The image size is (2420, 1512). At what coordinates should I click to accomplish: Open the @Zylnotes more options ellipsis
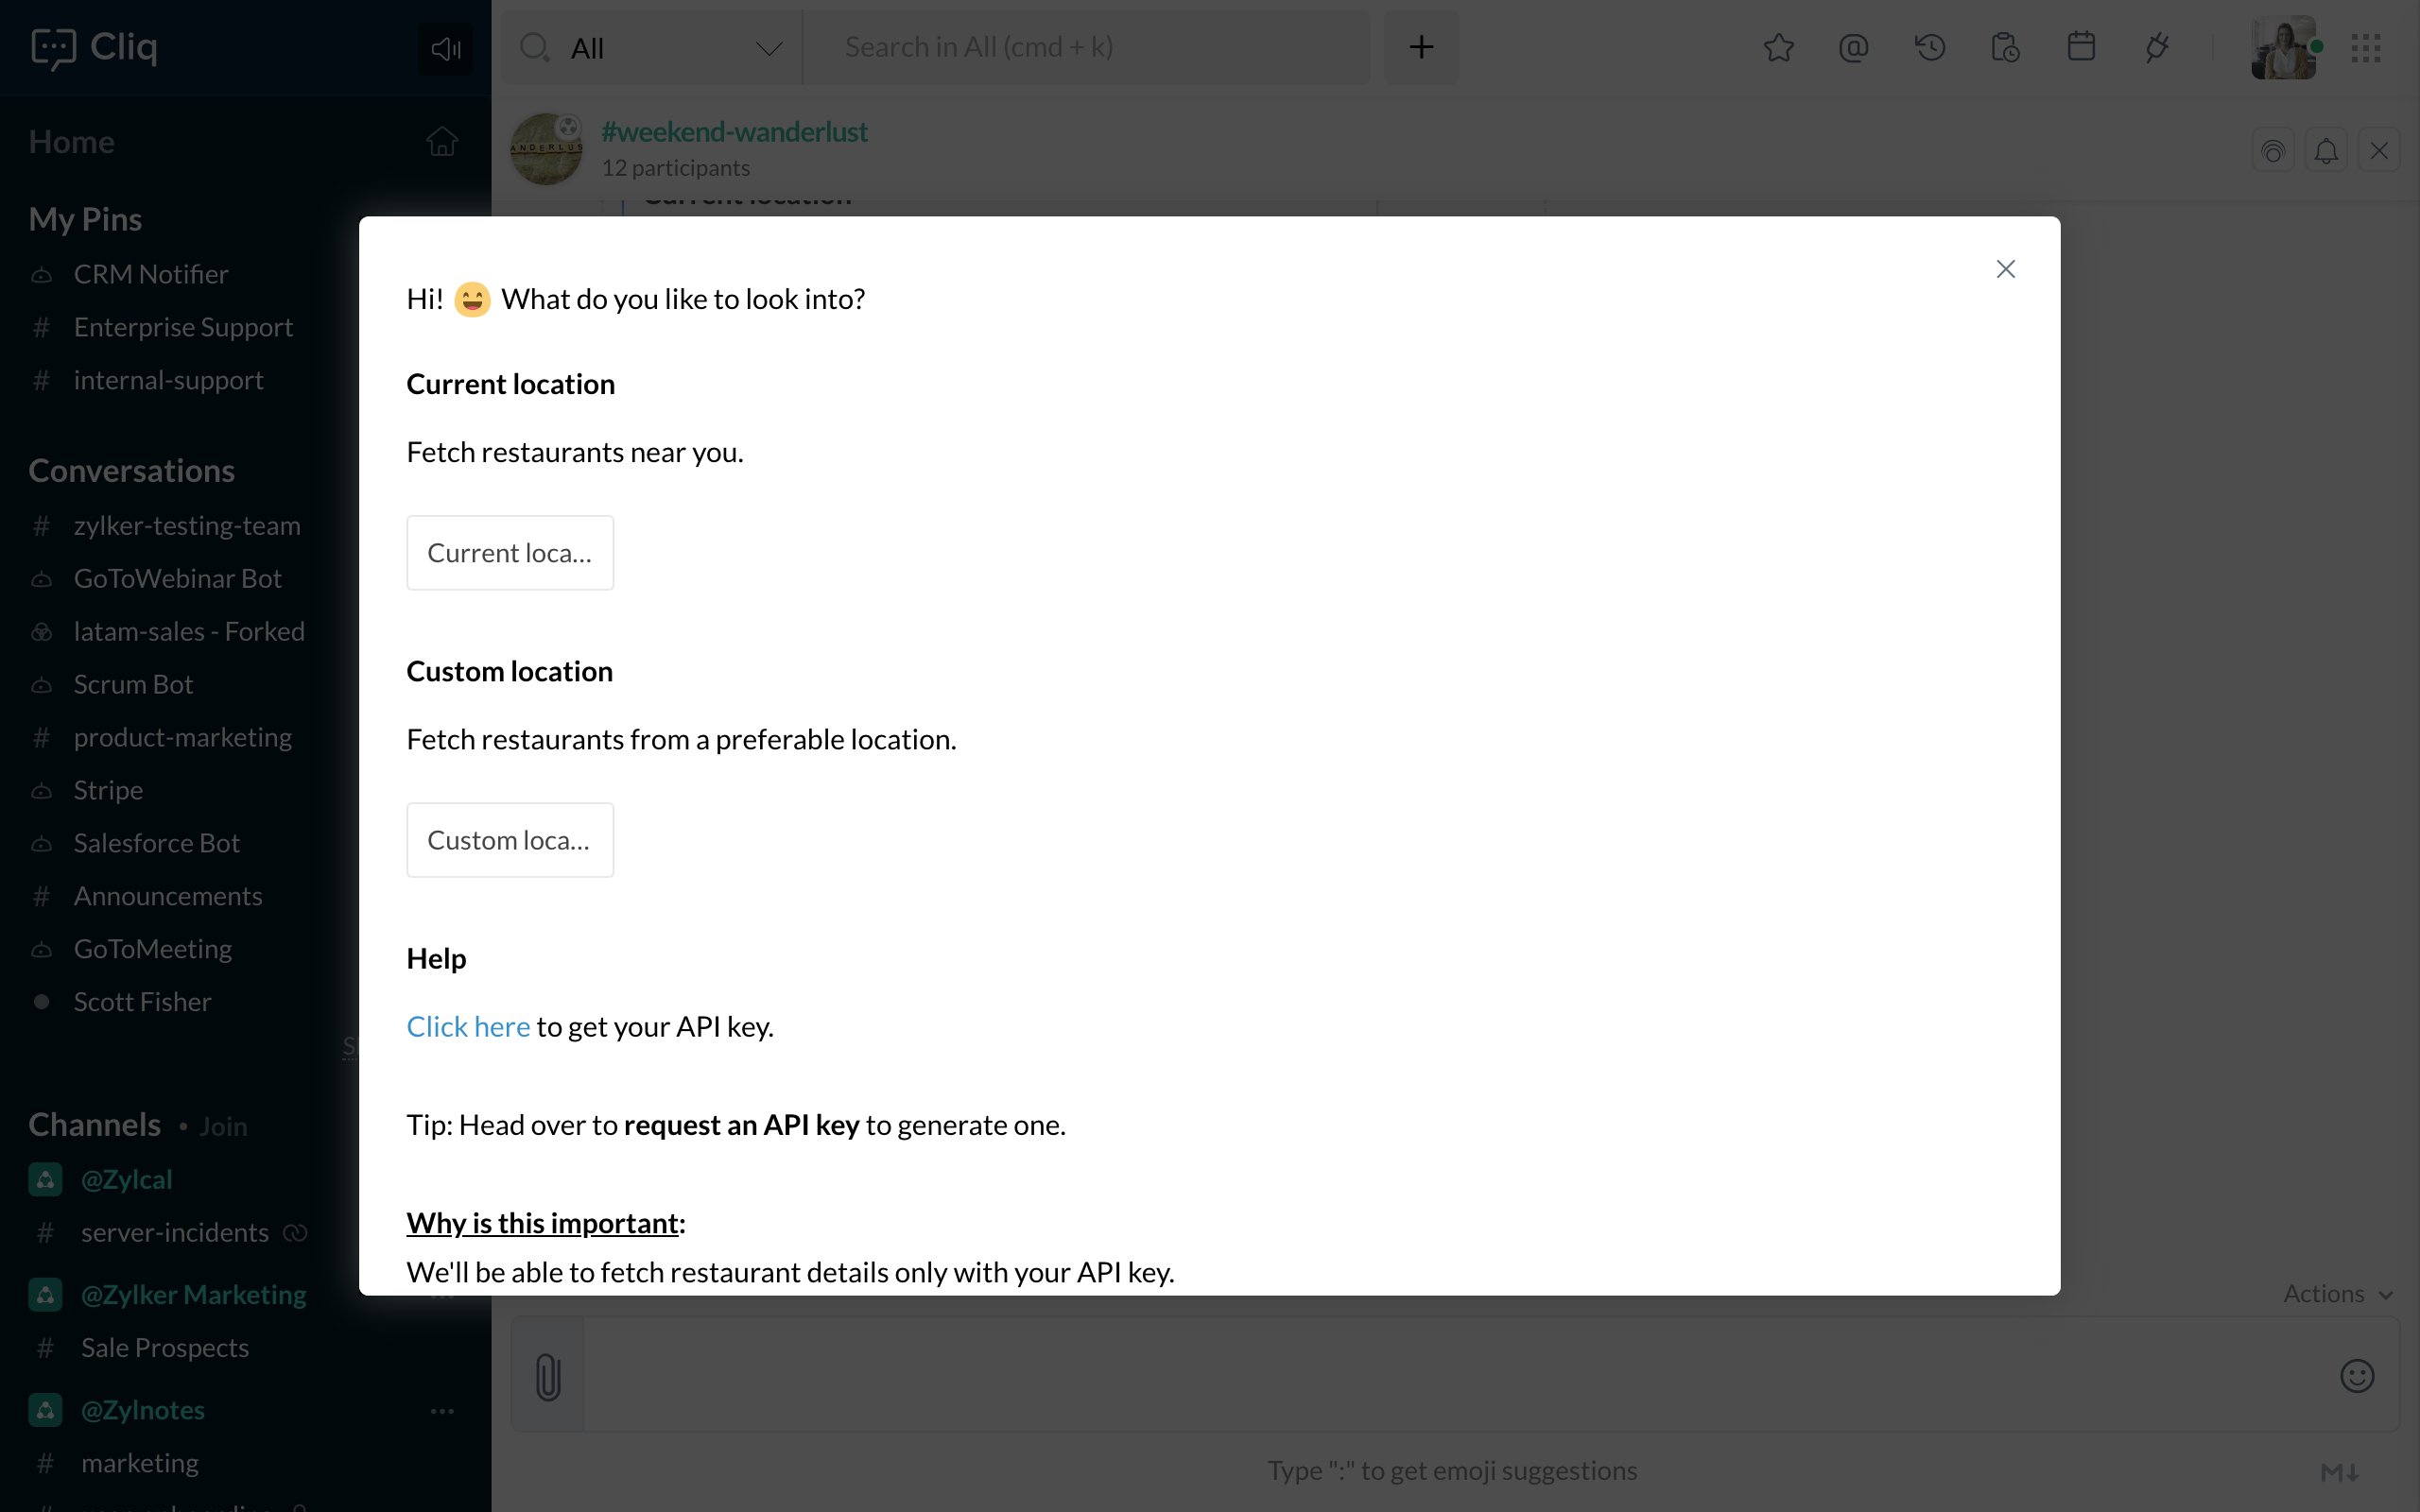click(442, 1410)
